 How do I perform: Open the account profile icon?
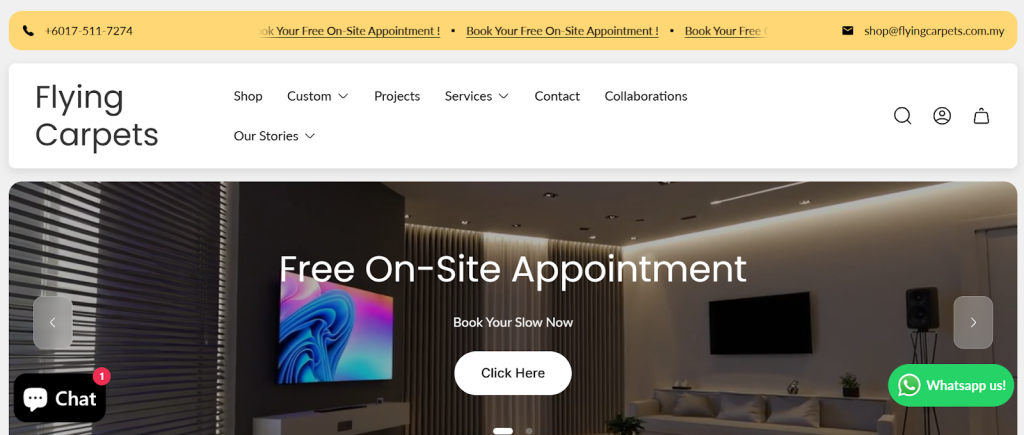942,116
